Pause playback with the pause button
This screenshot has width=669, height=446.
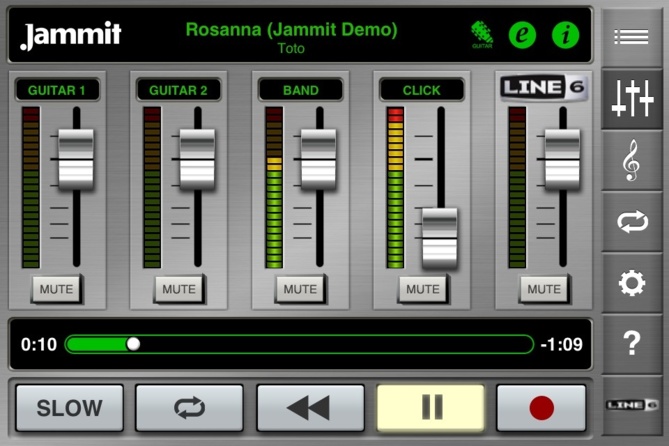431,407
